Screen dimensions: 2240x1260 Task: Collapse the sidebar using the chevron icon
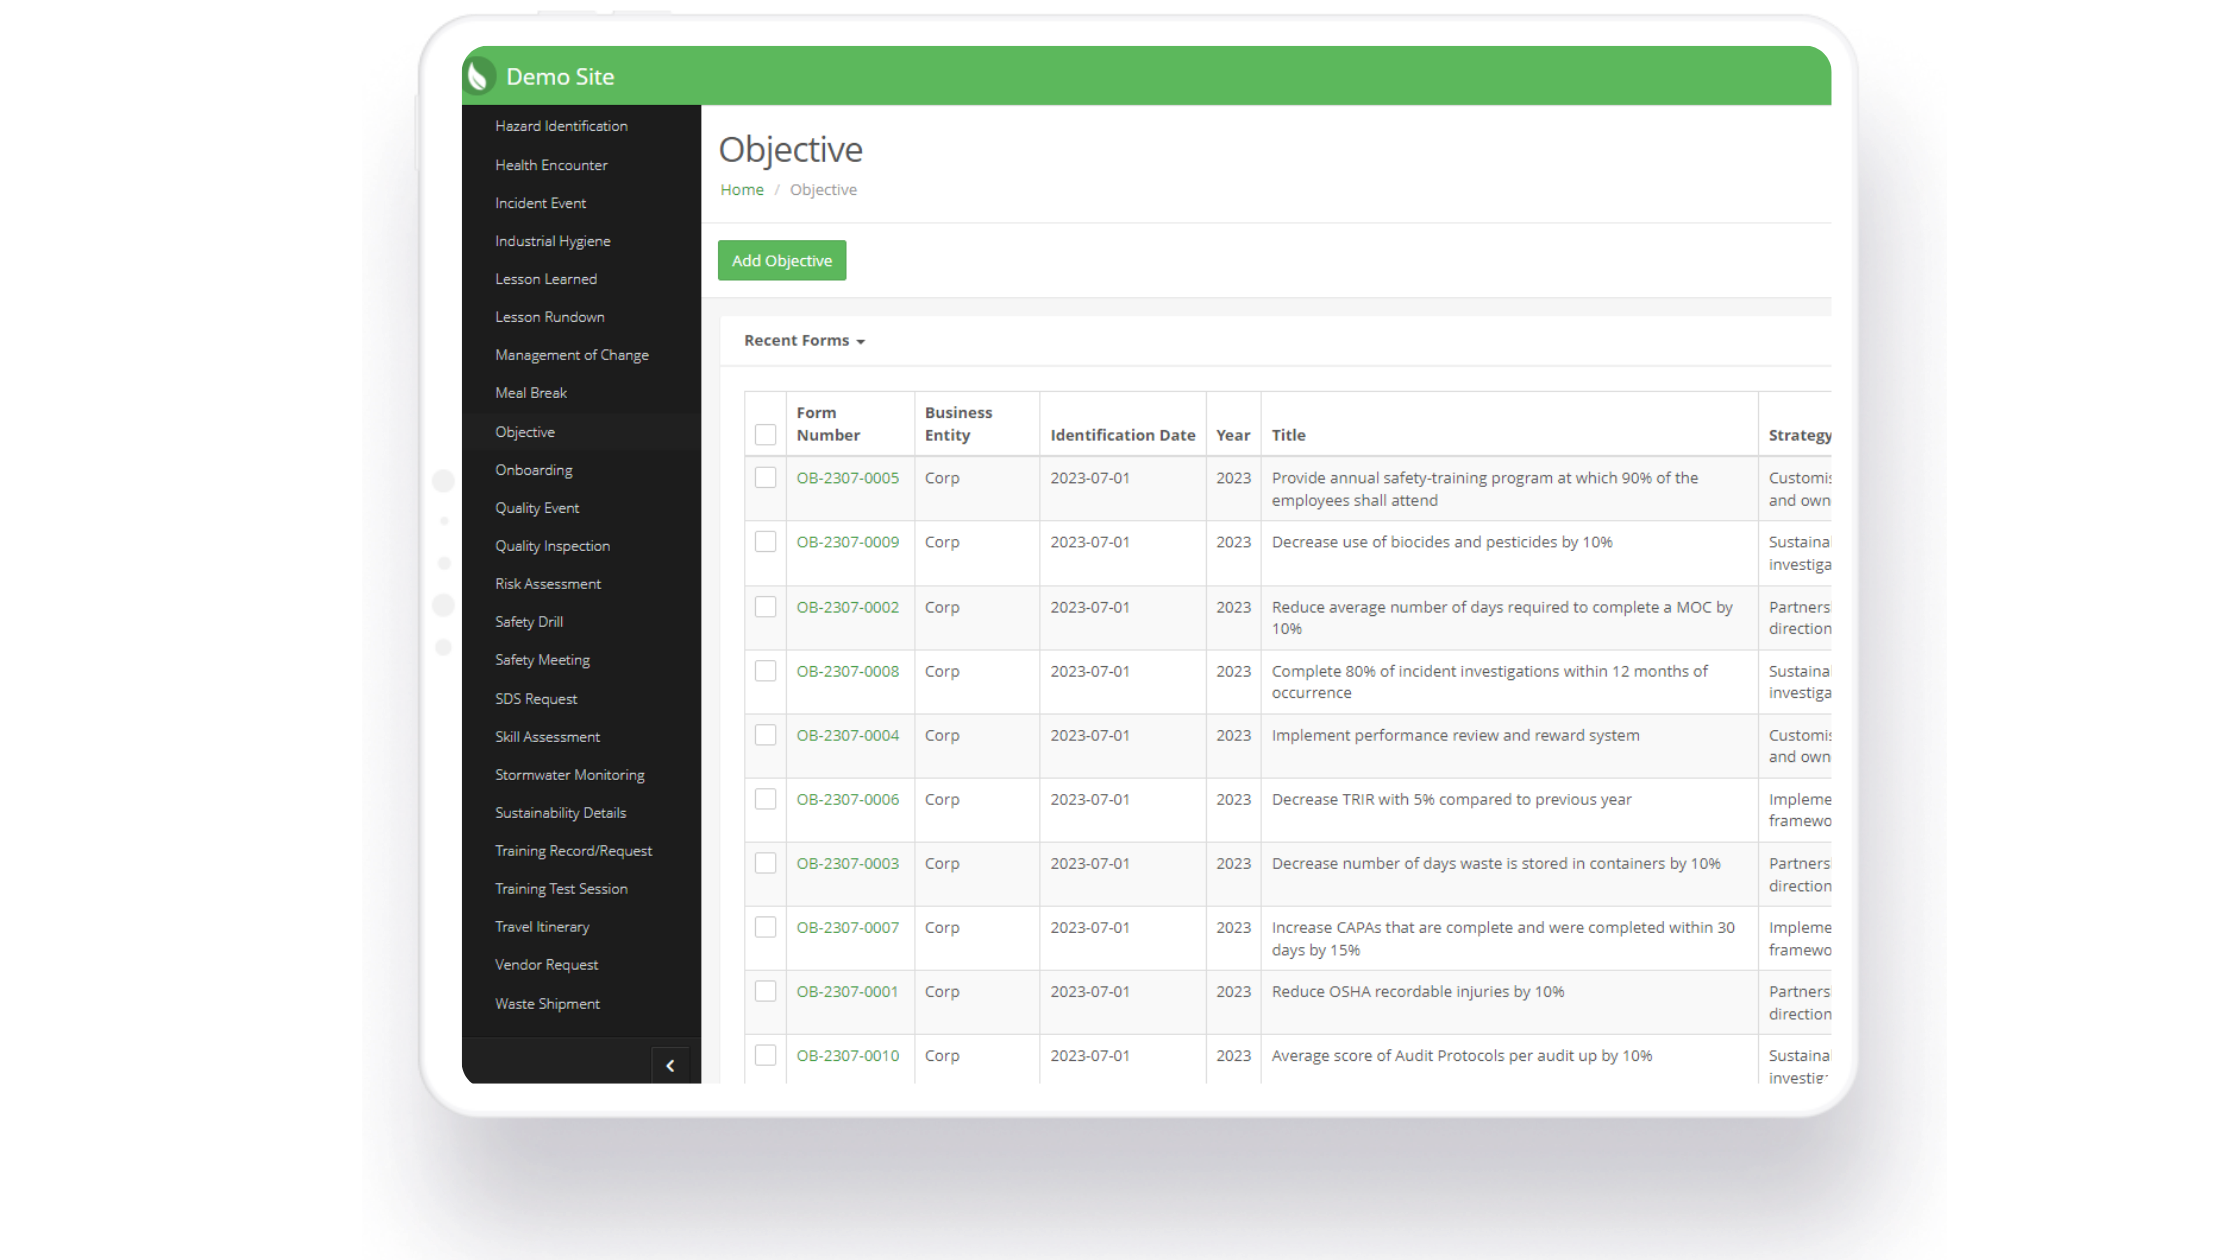click(x=671, y=1065)
